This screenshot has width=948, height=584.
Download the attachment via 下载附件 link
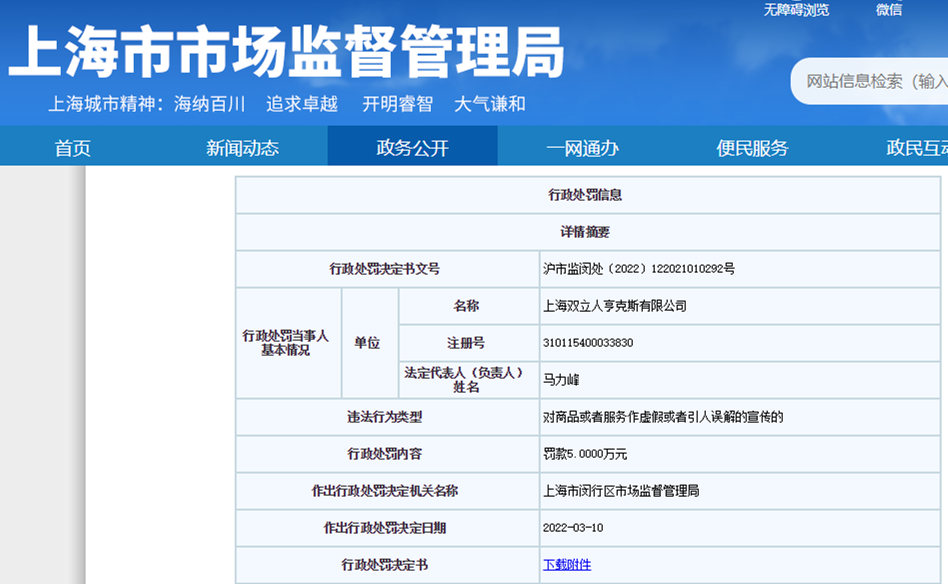click(x=567, y=565)
